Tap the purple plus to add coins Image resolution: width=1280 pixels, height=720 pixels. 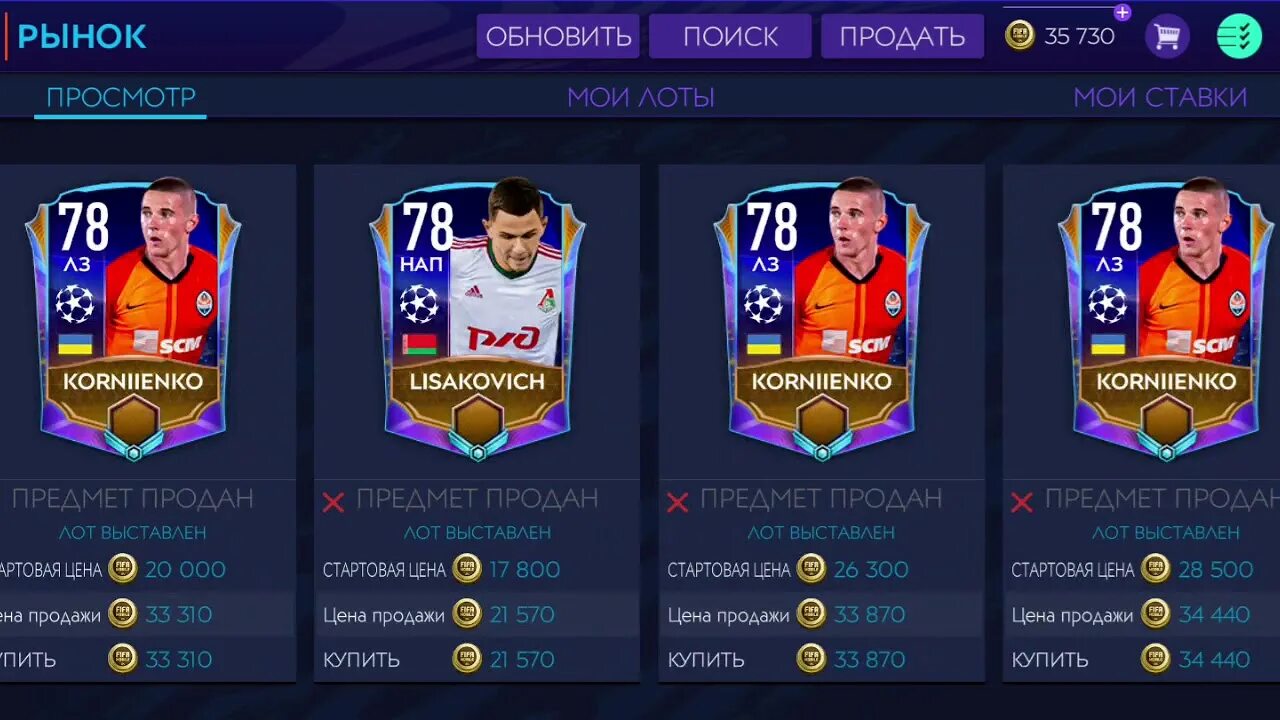pyautogui.click(x=1122, y=13)
